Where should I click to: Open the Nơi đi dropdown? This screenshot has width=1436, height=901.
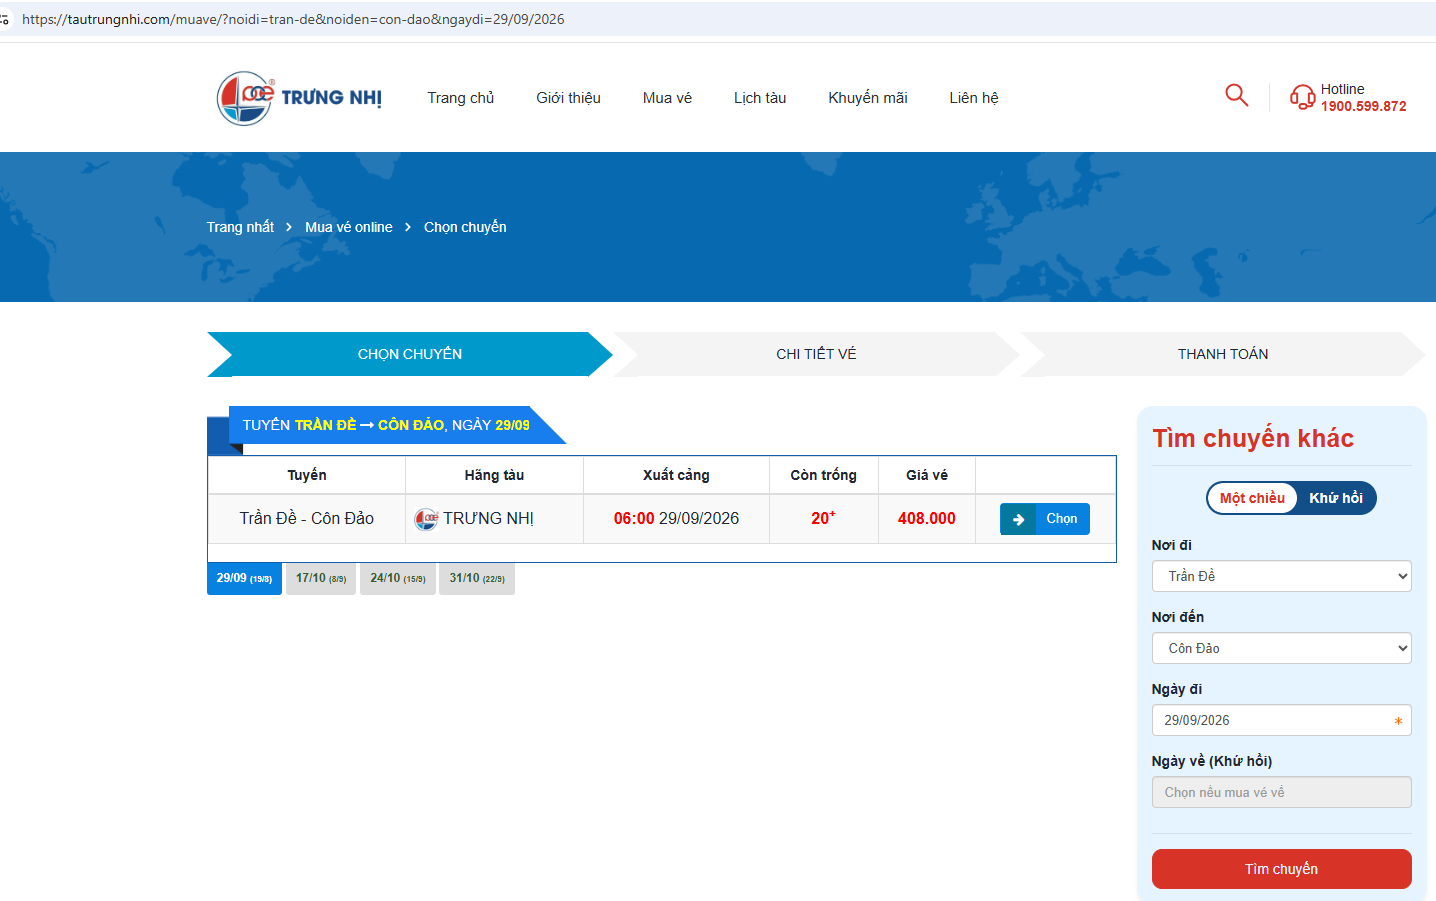click(1281, 576)
